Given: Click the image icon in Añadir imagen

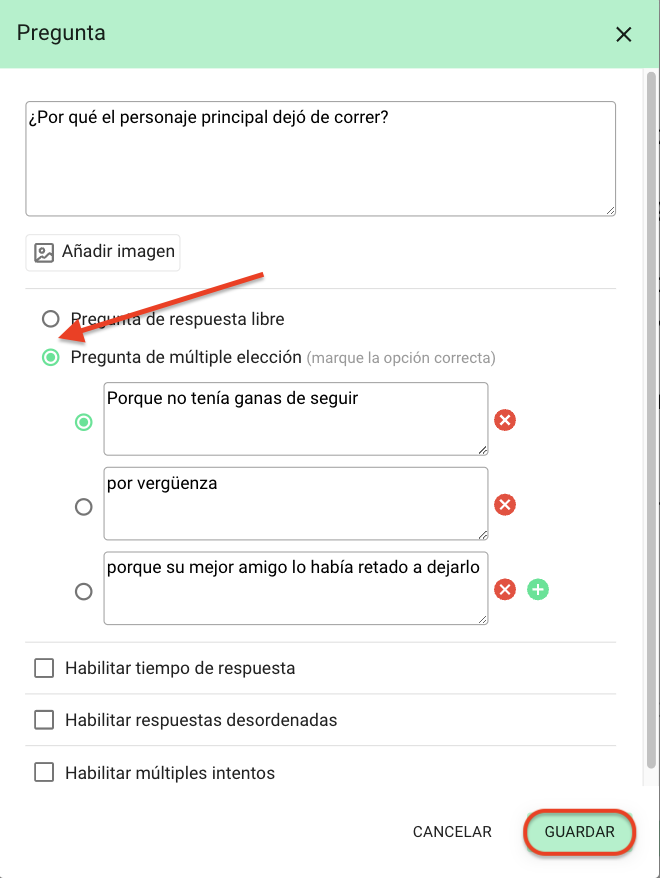Looking at the screenshot, I should [44, 253].
